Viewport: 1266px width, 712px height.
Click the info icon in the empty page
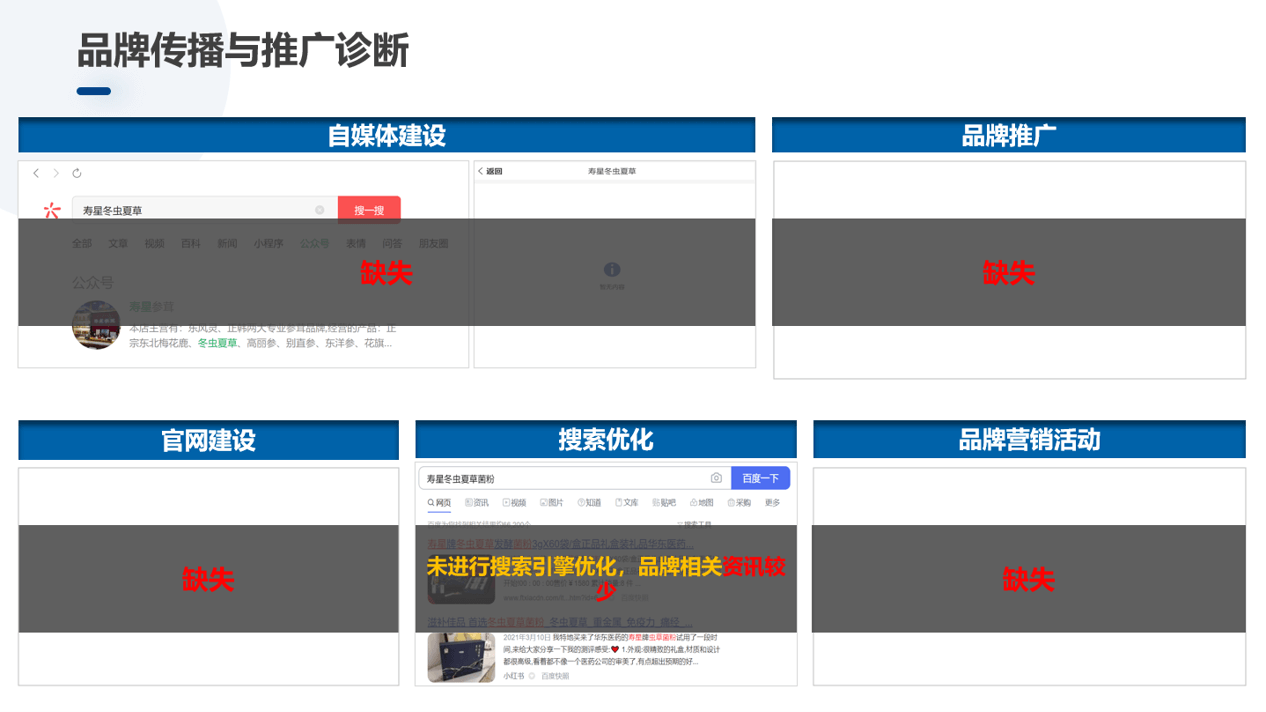click(612, 270)
